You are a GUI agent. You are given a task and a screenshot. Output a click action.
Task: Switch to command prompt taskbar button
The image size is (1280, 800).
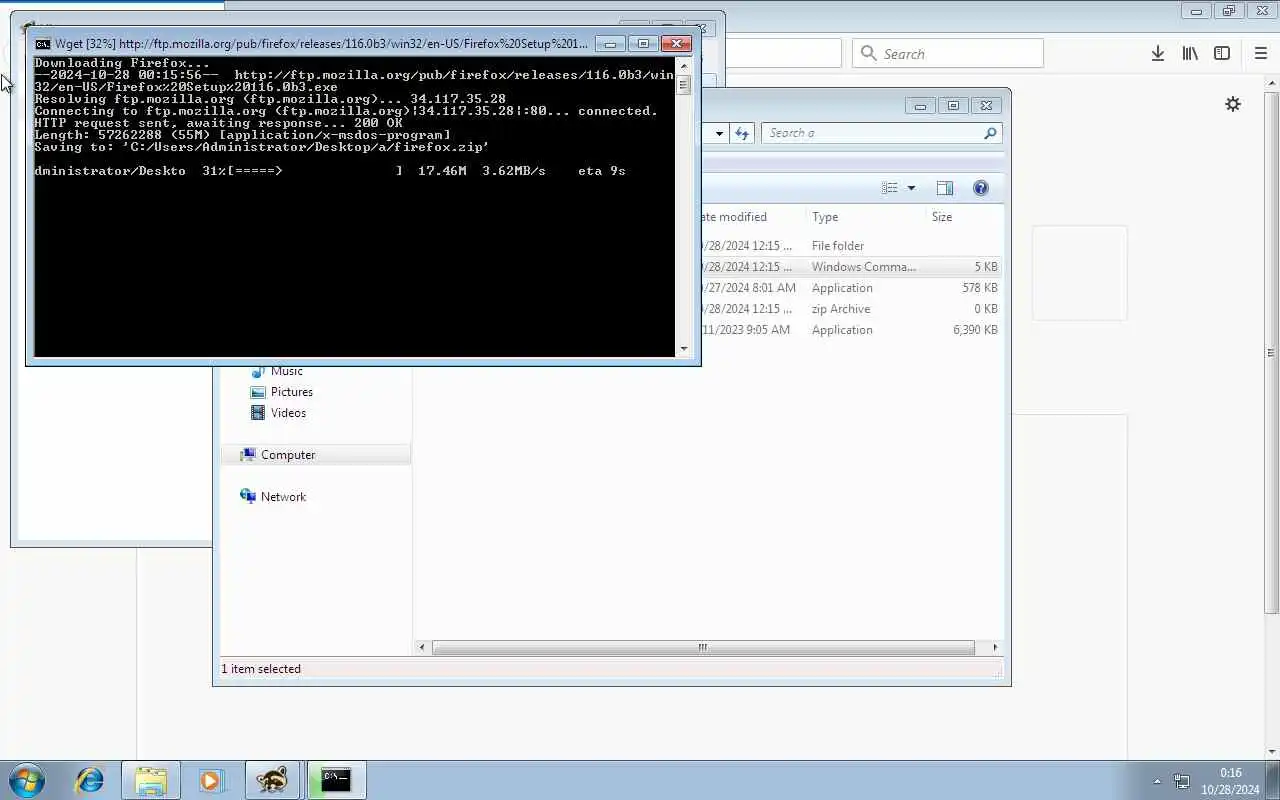click(x=336, y=780)
